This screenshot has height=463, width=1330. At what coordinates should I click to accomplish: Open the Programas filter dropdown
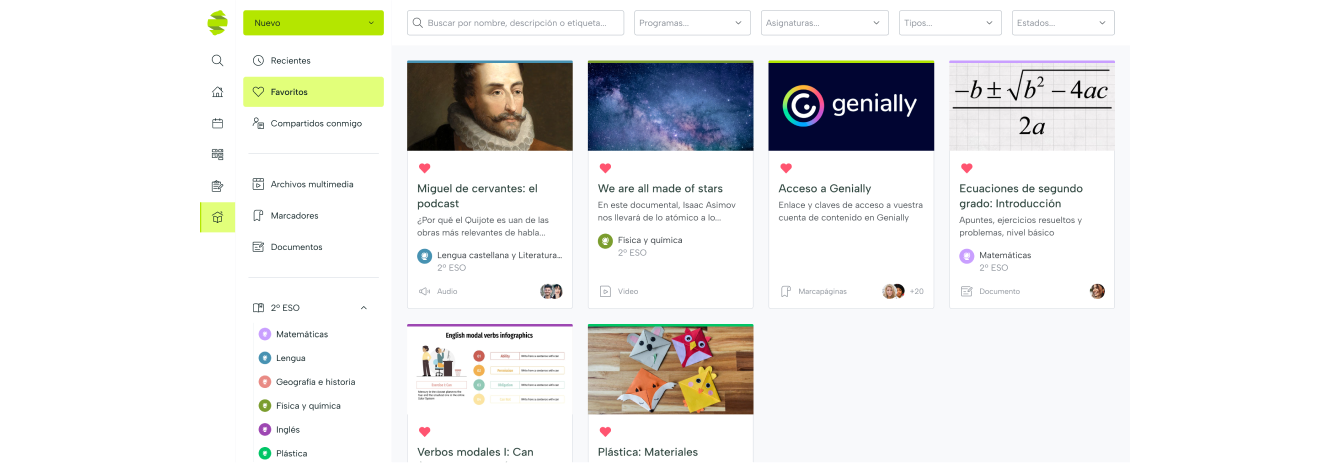(692, 23)
